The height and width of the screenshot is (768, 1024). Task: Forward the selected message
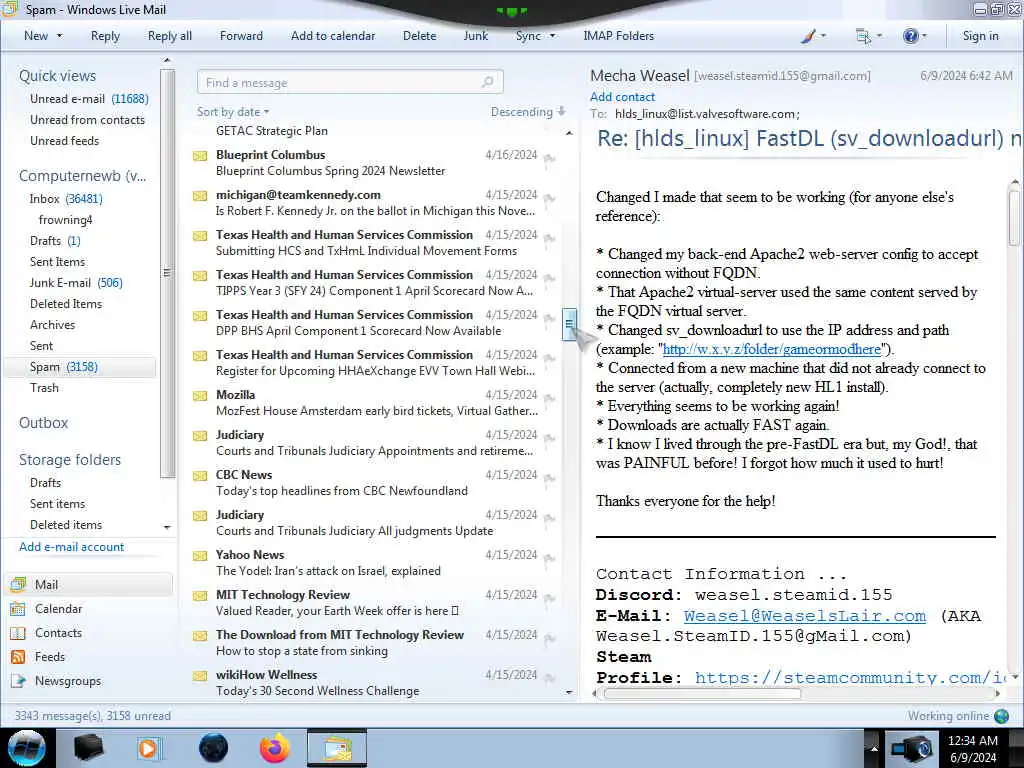[x=241, y=36]
